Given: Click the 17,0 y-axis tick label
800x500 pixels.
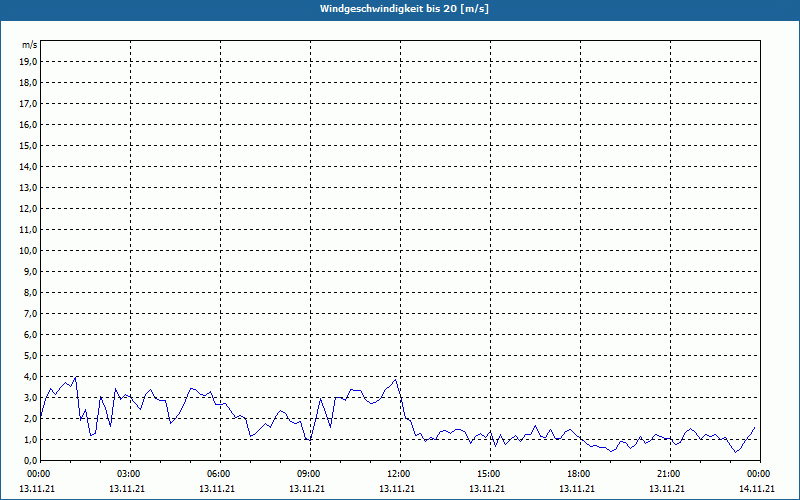Looking at the screenshot, I should [x=29, y=103].
